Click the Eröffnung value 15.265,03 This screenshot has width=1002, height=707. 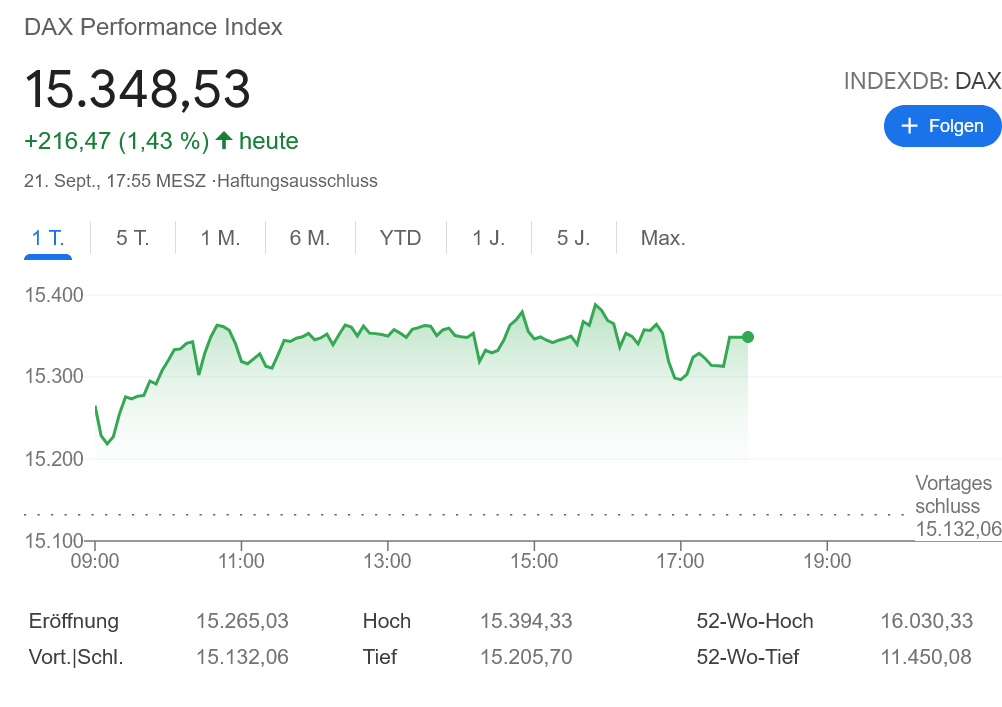point(242,621)
